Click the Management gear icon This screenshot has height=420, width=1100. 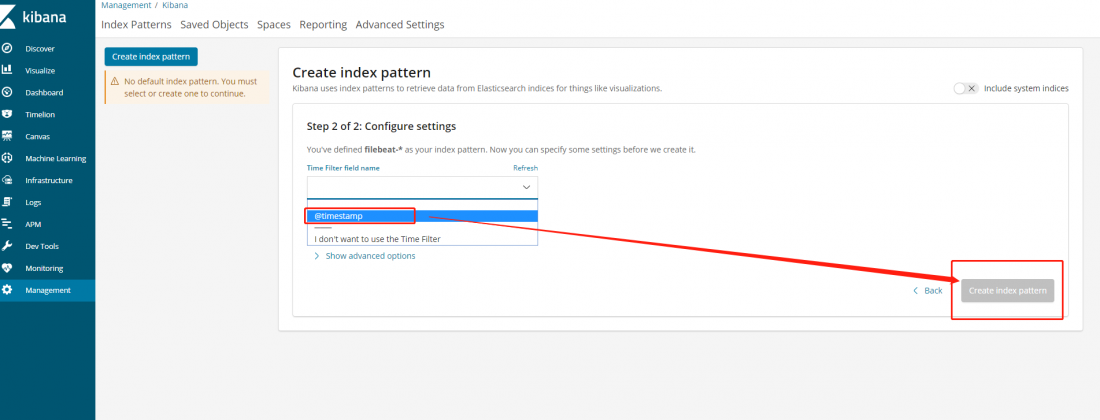[7, 290]
